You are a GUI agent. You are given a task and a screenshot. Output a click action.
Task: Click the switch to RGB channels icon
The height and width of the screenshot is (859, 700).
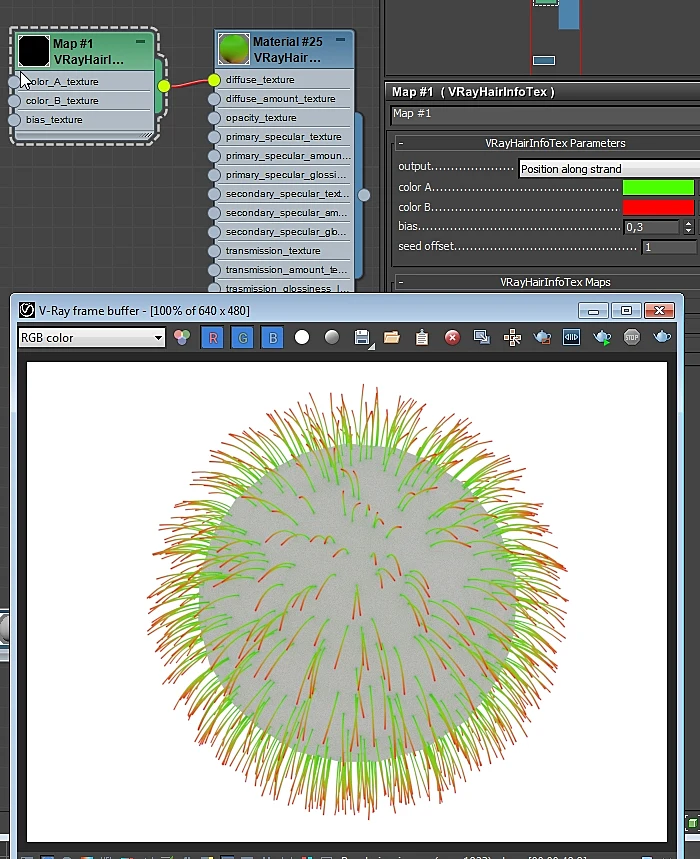pyautogui.click(x=182, y=337)
